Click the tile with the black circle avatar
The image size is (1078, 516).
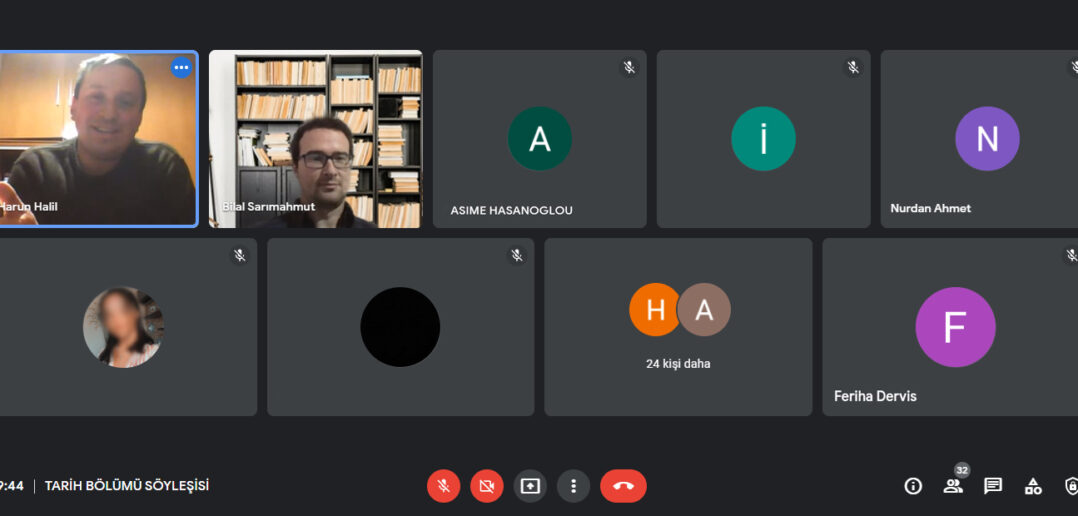(x=401, y=327)
